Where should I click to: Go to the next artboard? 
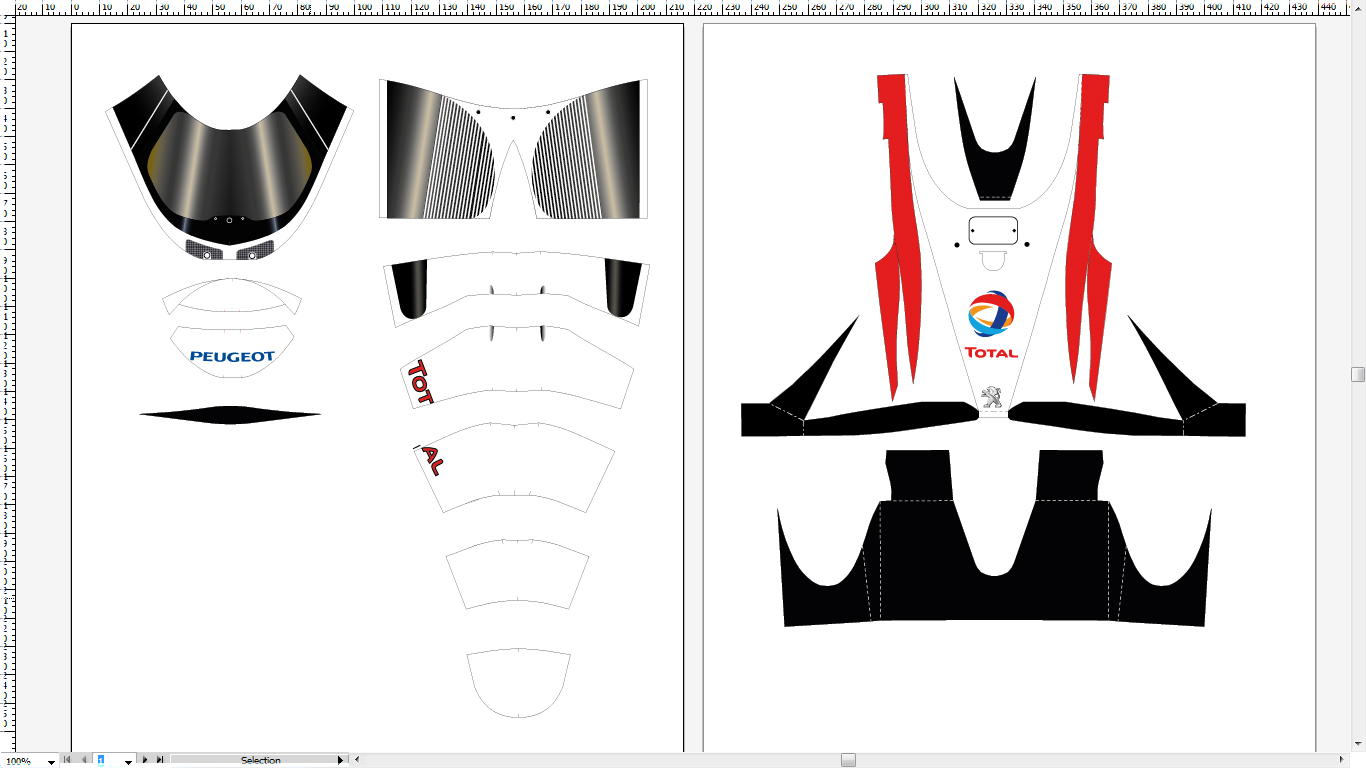tap(145, 761)
